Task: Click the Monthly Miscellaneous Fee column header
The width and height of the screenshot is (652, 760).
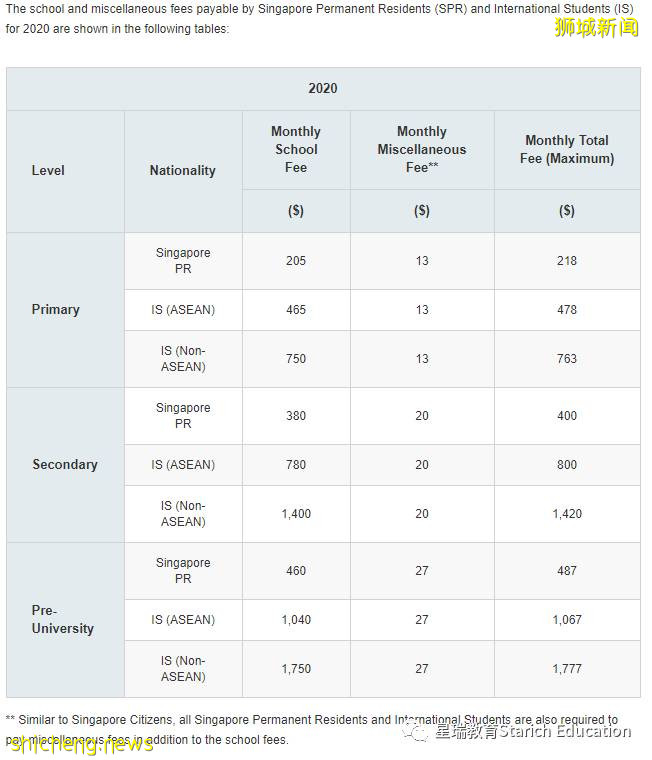Action: click(422, 149)
